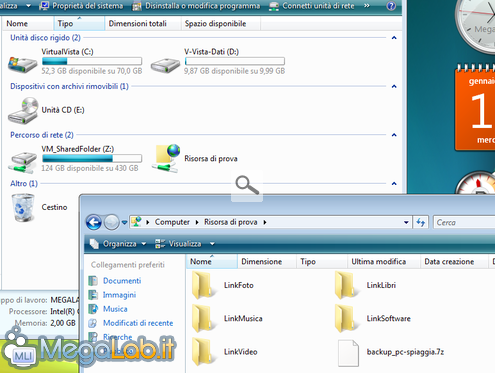
Task: Expand the toolbar overflow chevron
Action: coord(367,6)
